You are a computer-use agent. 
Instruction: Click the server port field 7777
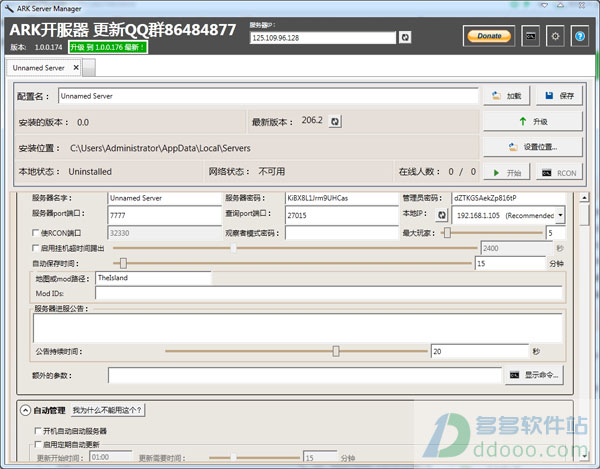point(165,215)
